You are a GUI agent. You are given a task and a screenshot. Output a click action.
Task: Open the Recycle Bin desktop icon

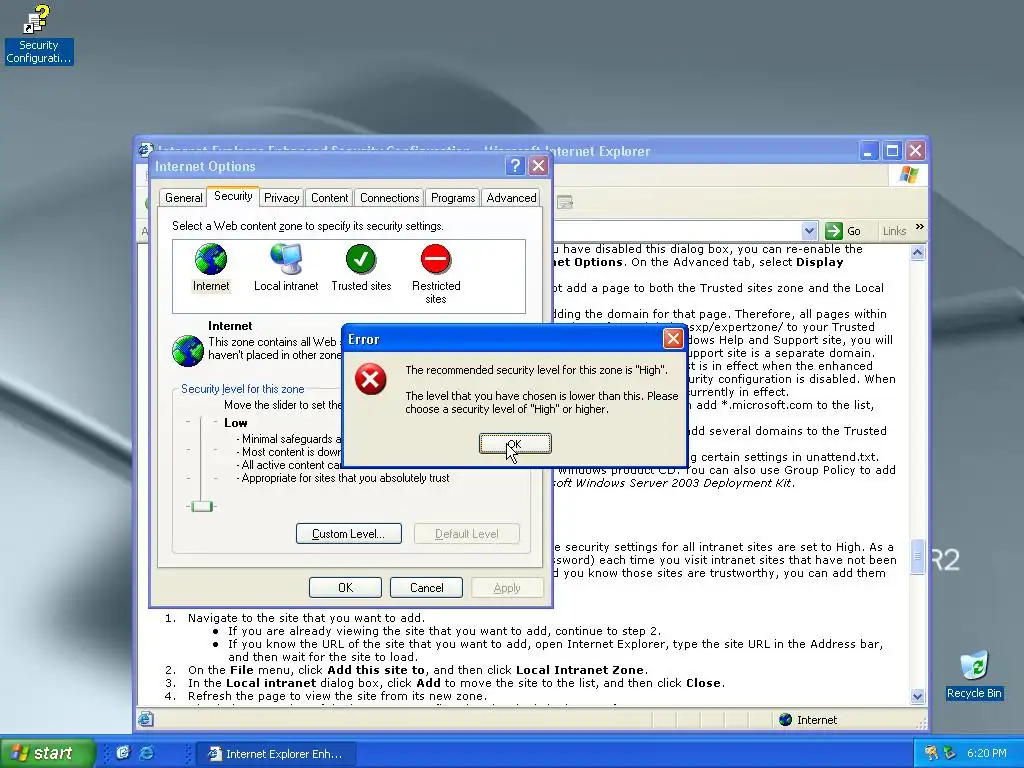974,675
